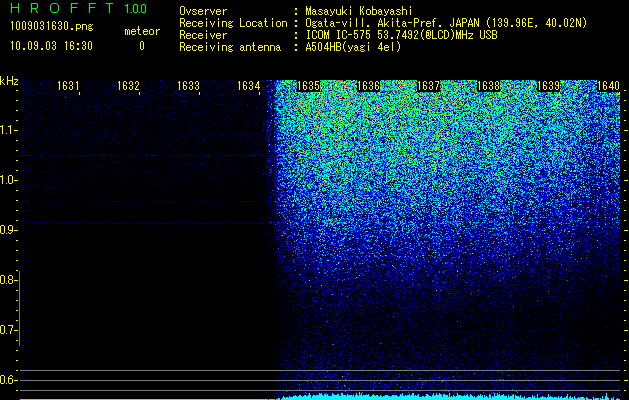The height and width of the screenshot is (400, 629).
Task: Click the observer name Masayuki Kobayashi
Action: tap(359, 11)
